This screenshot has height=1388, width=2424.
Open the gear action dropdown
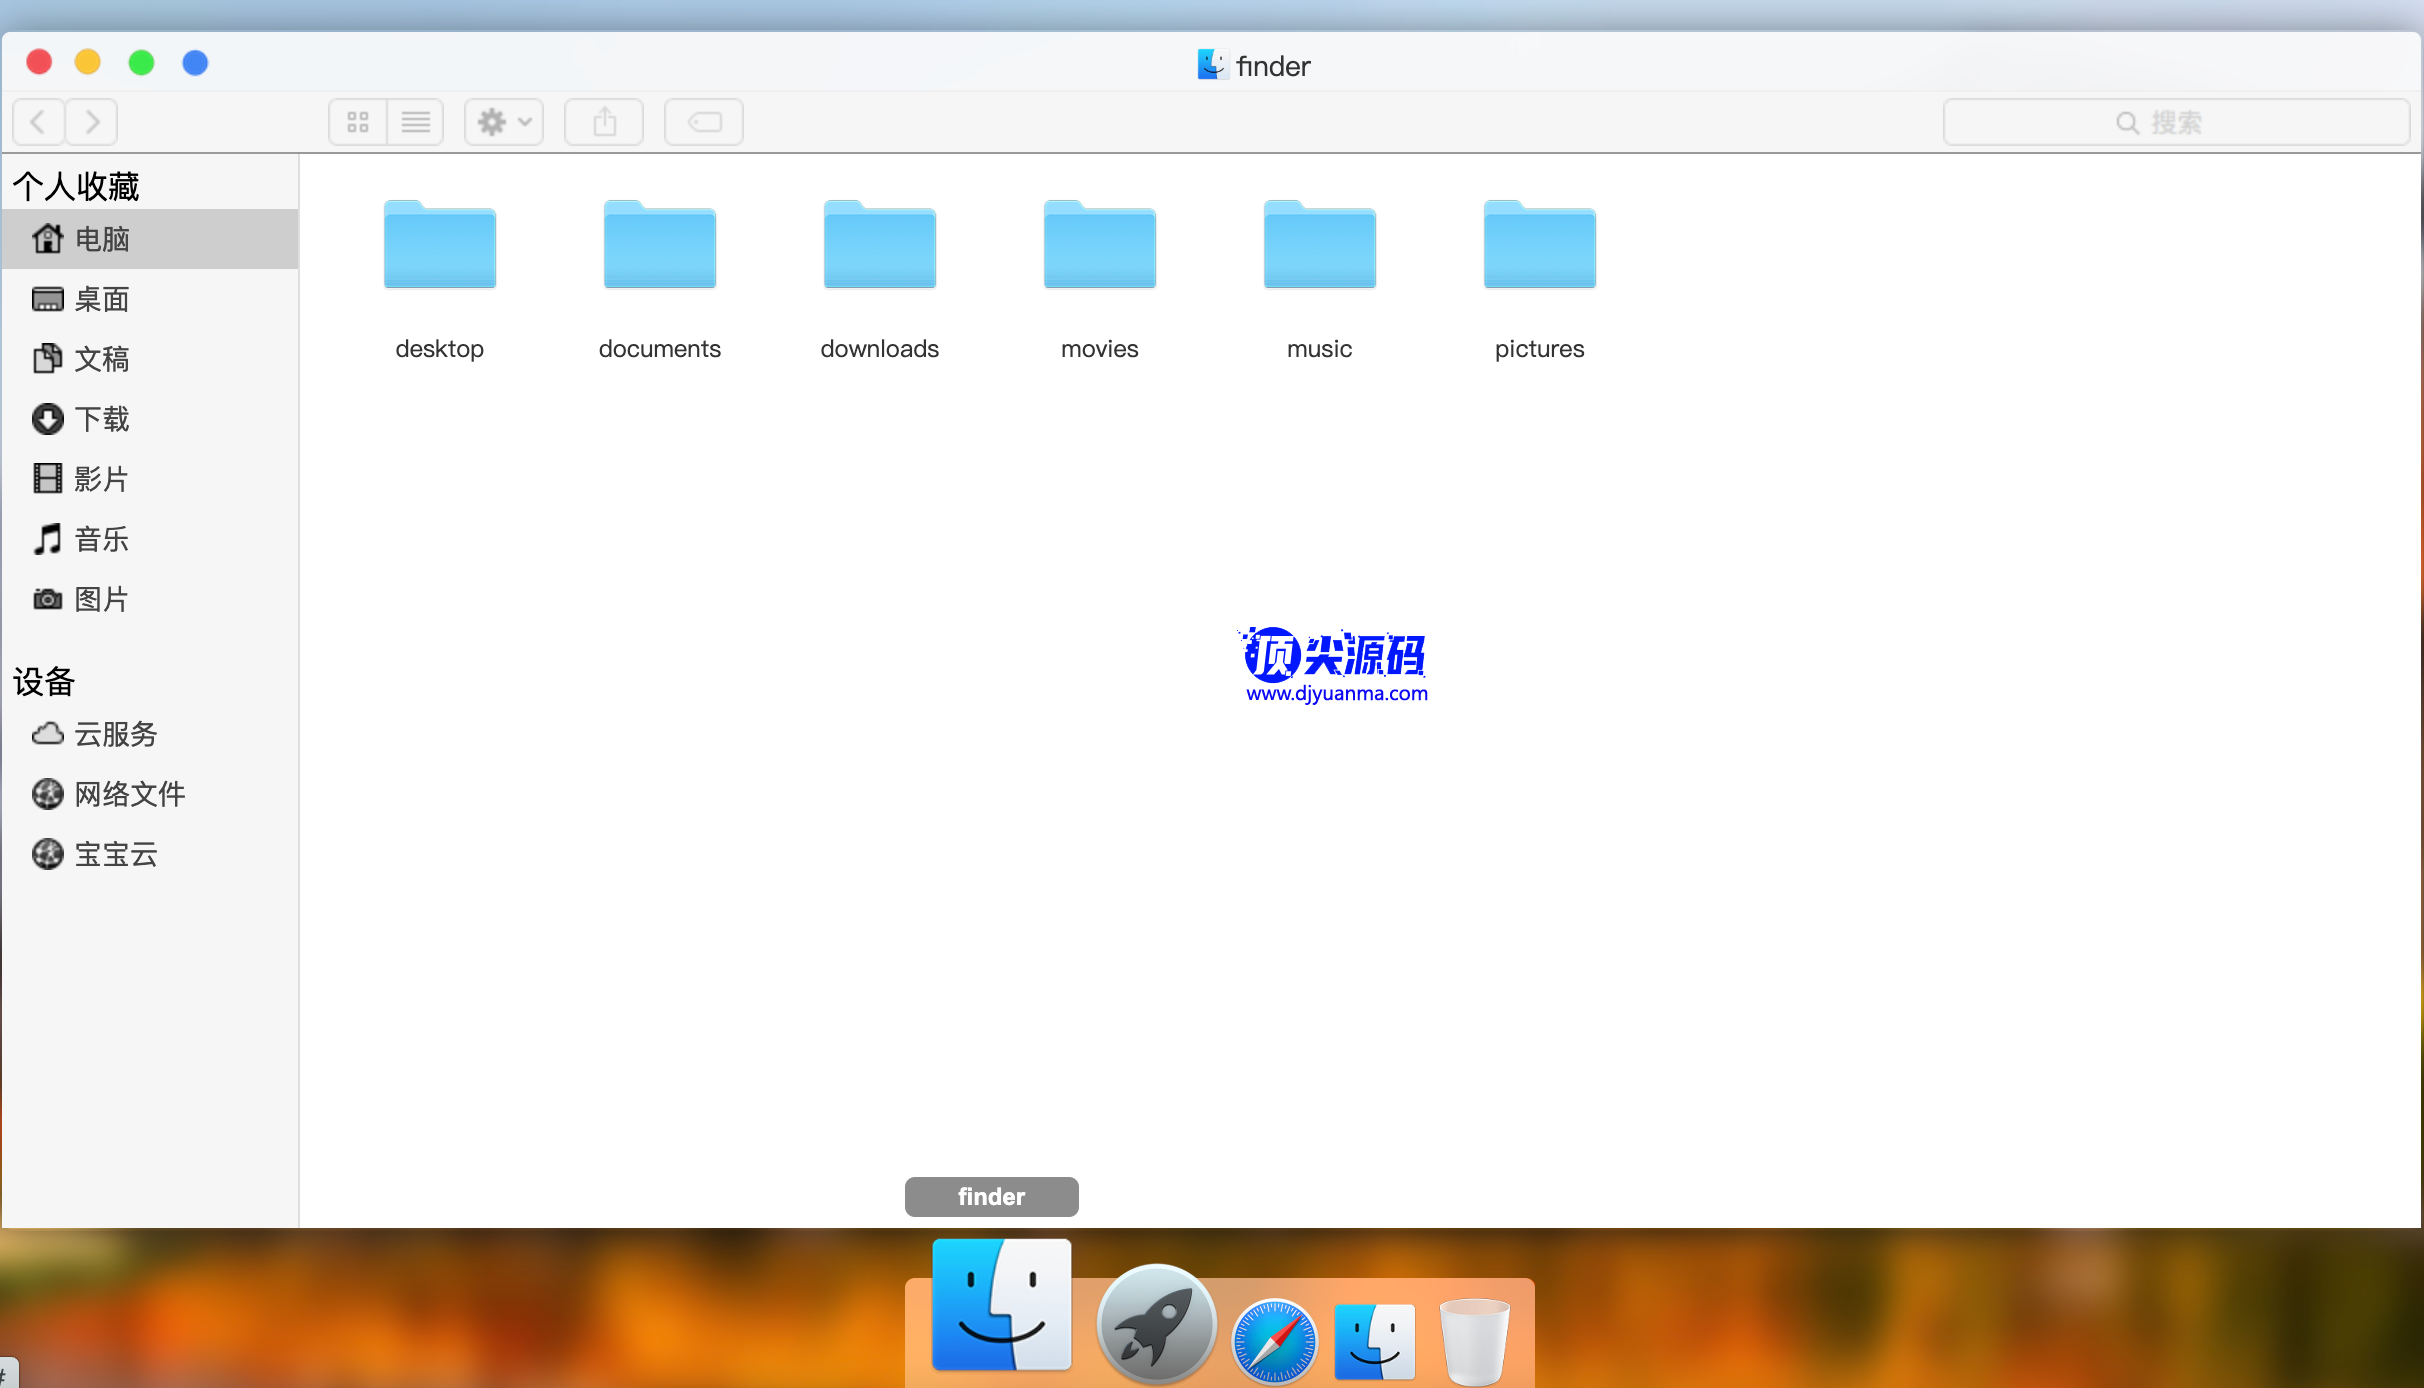pos(504,122)
